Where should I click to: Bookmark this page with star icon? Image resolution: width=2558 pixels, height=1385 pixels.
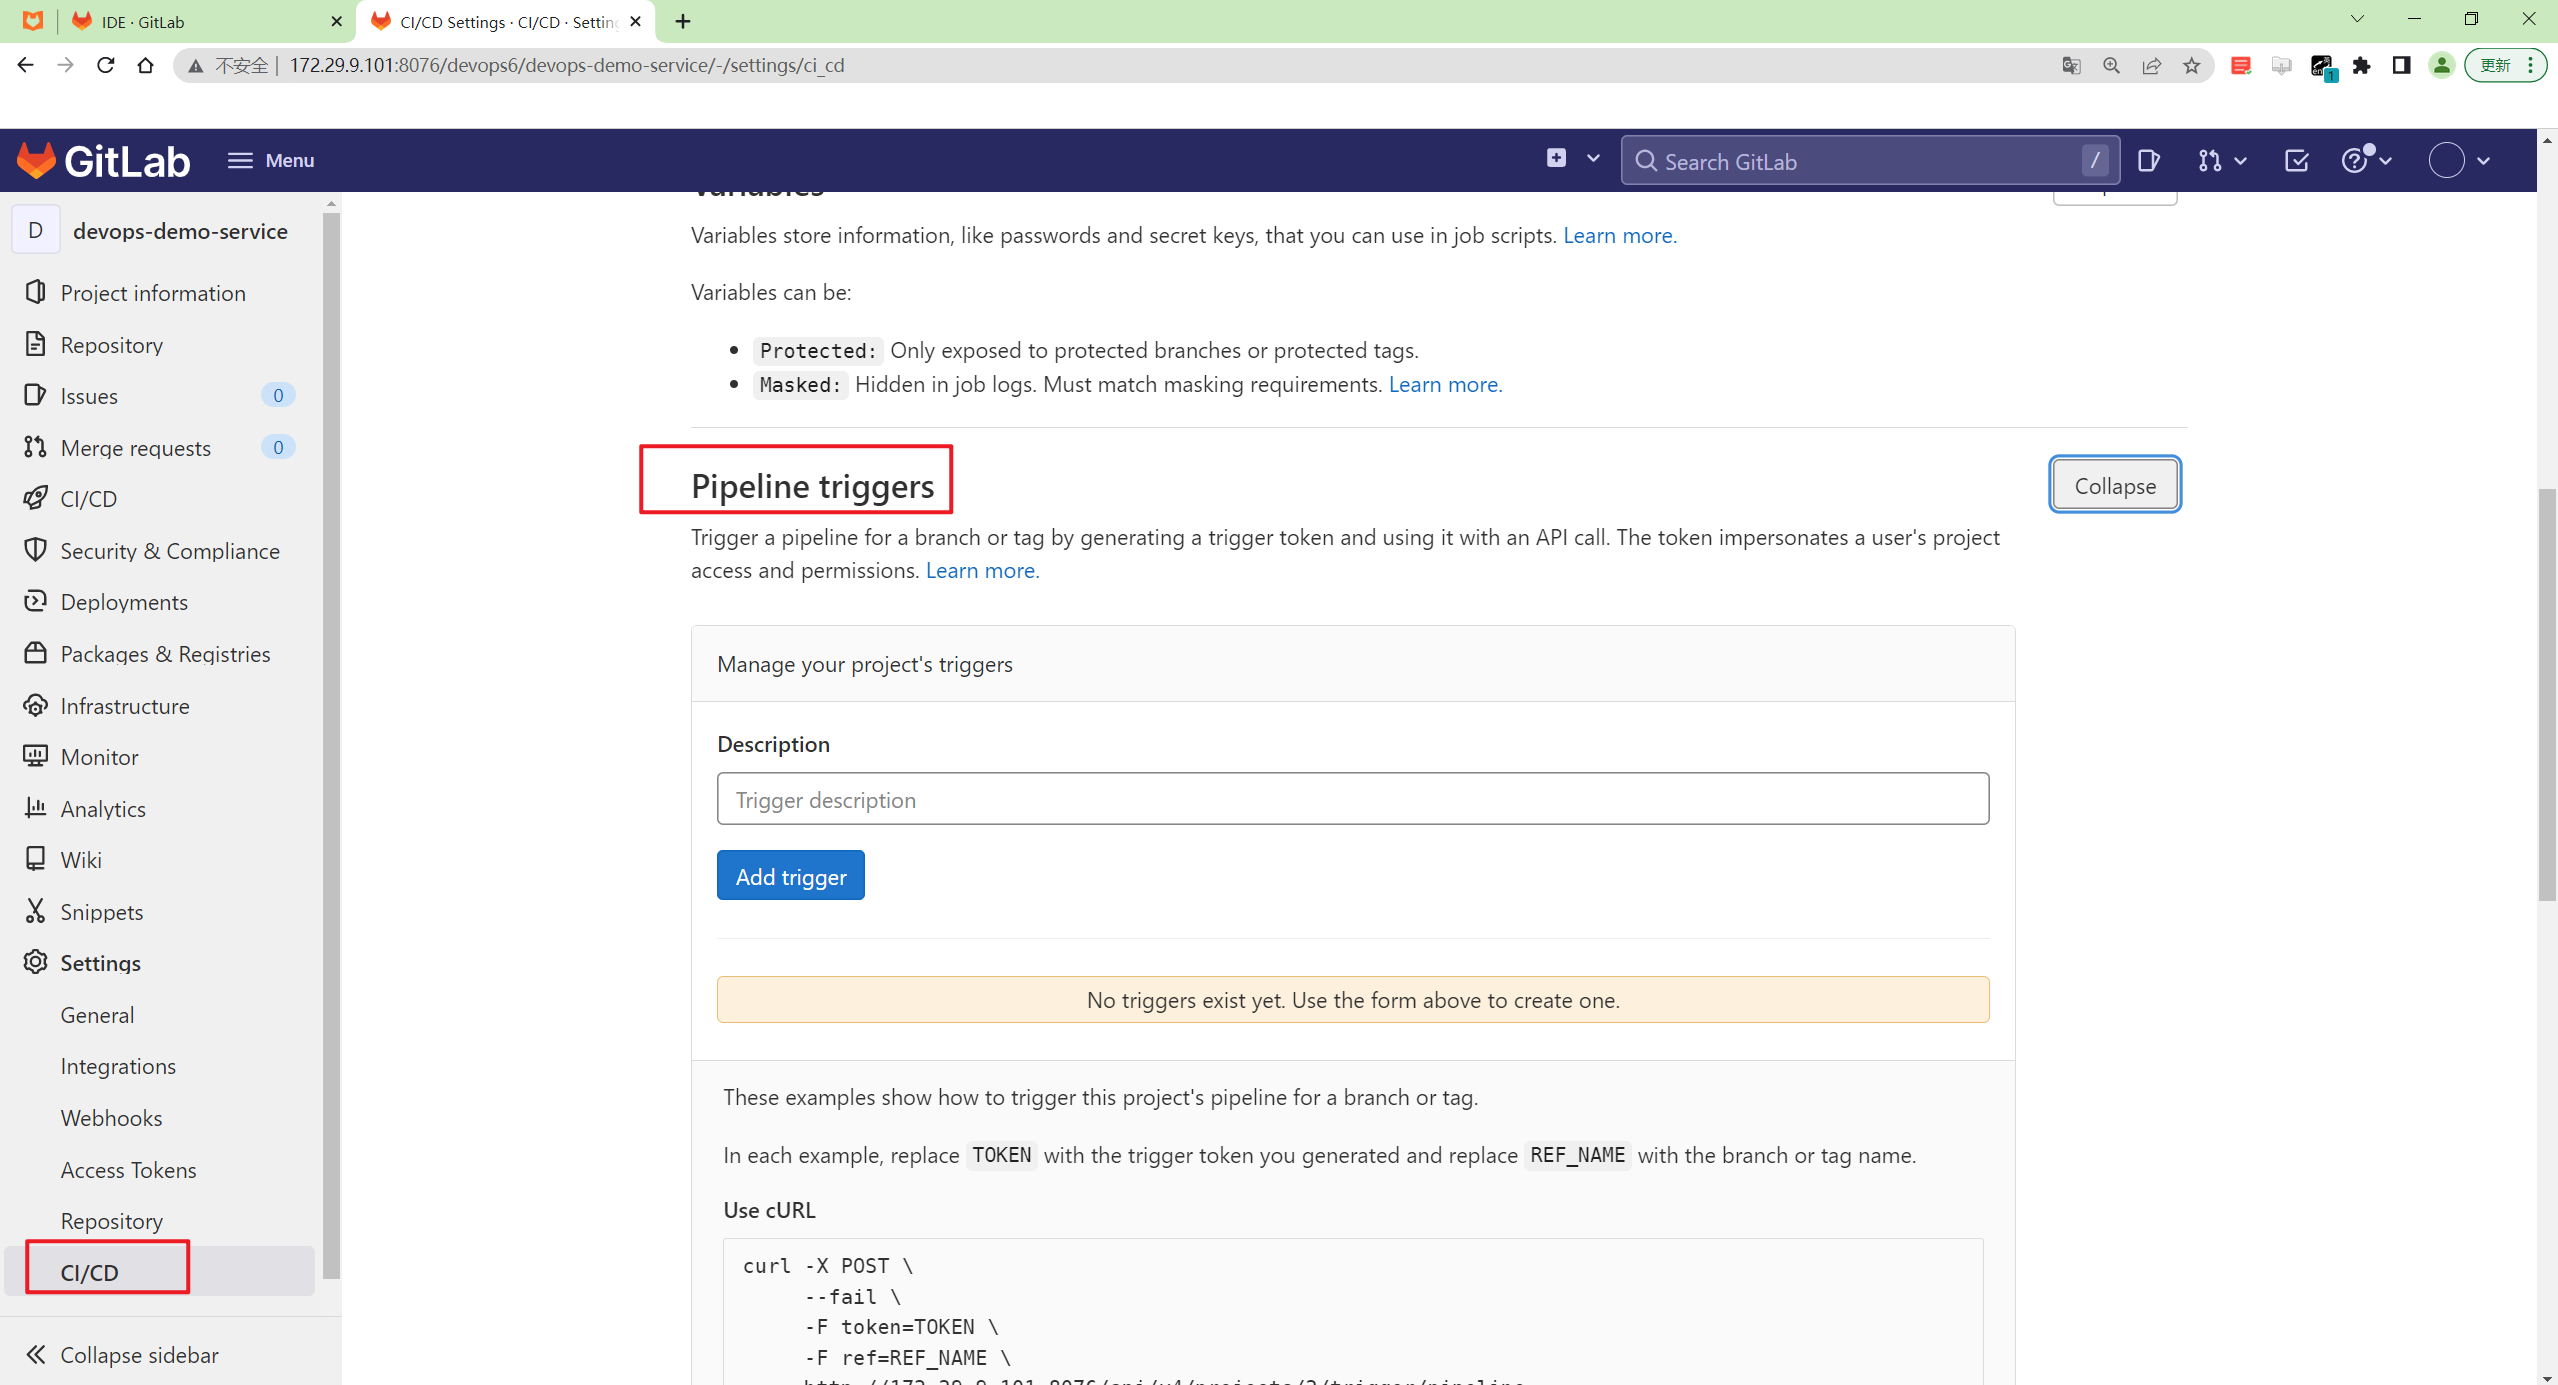pyautogui.click(x=2191, y=65)
